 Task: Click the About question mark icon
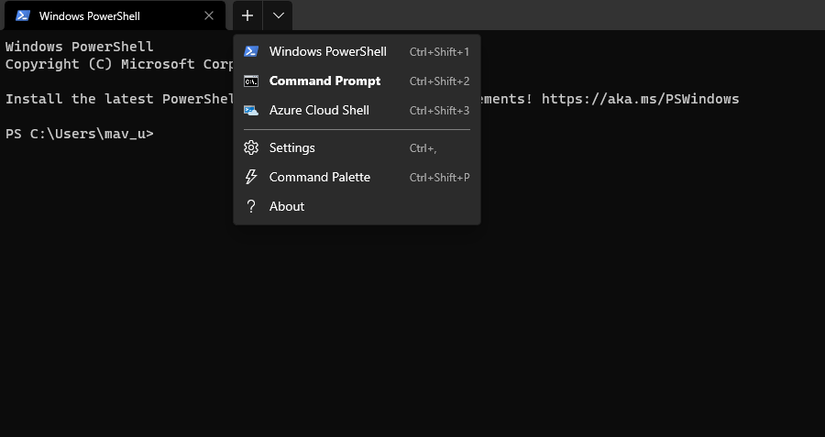251,206
